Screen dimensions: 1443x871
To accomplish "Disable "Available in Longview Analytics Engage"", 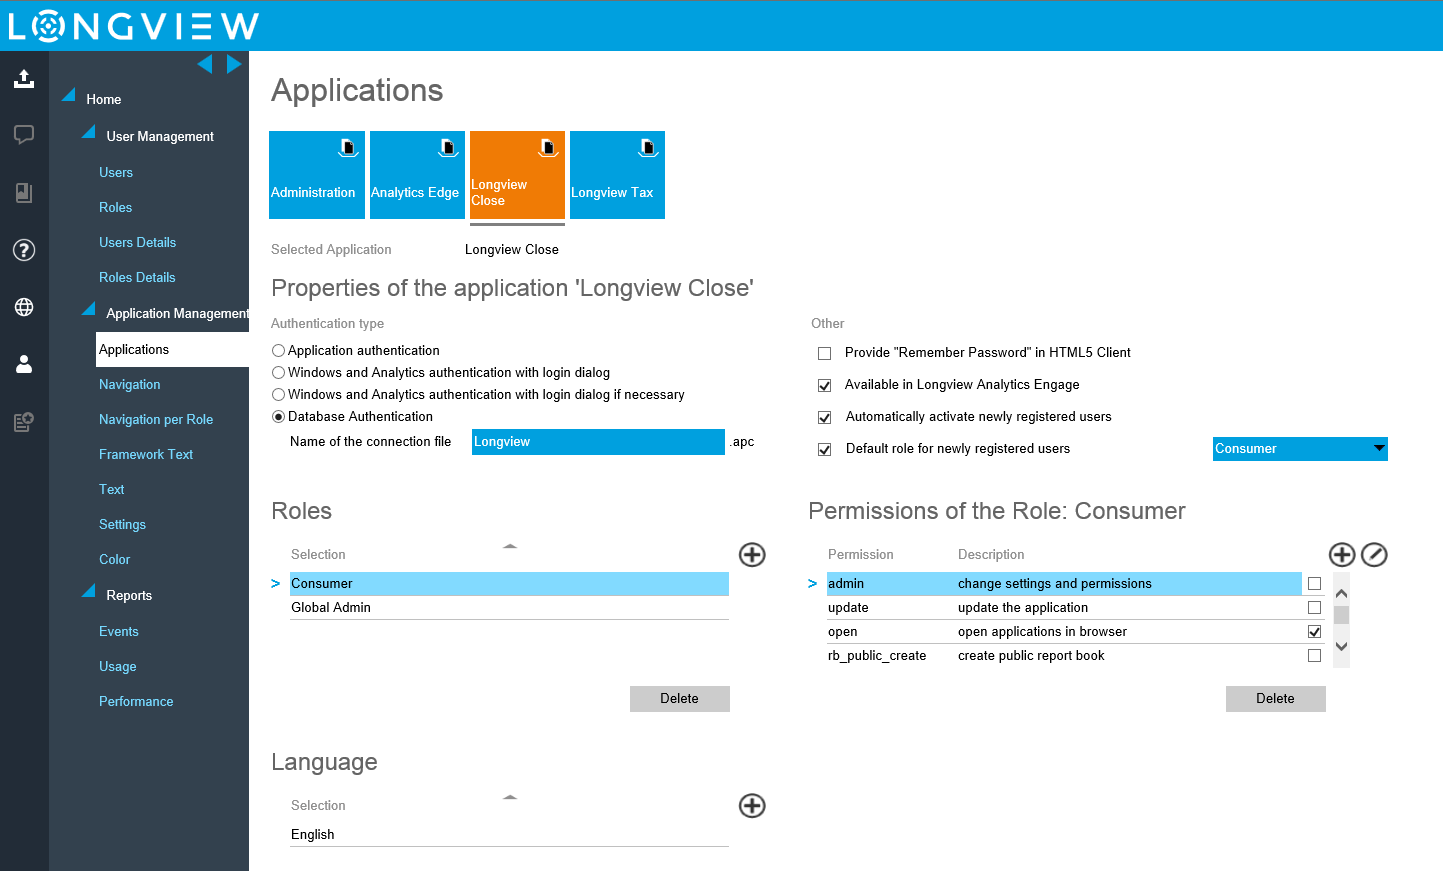I will tap(824, 385).
